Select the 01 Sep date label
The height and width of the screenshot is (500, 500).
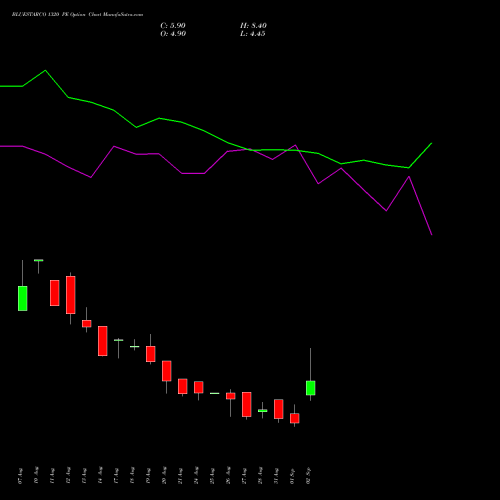coord(292,476)
